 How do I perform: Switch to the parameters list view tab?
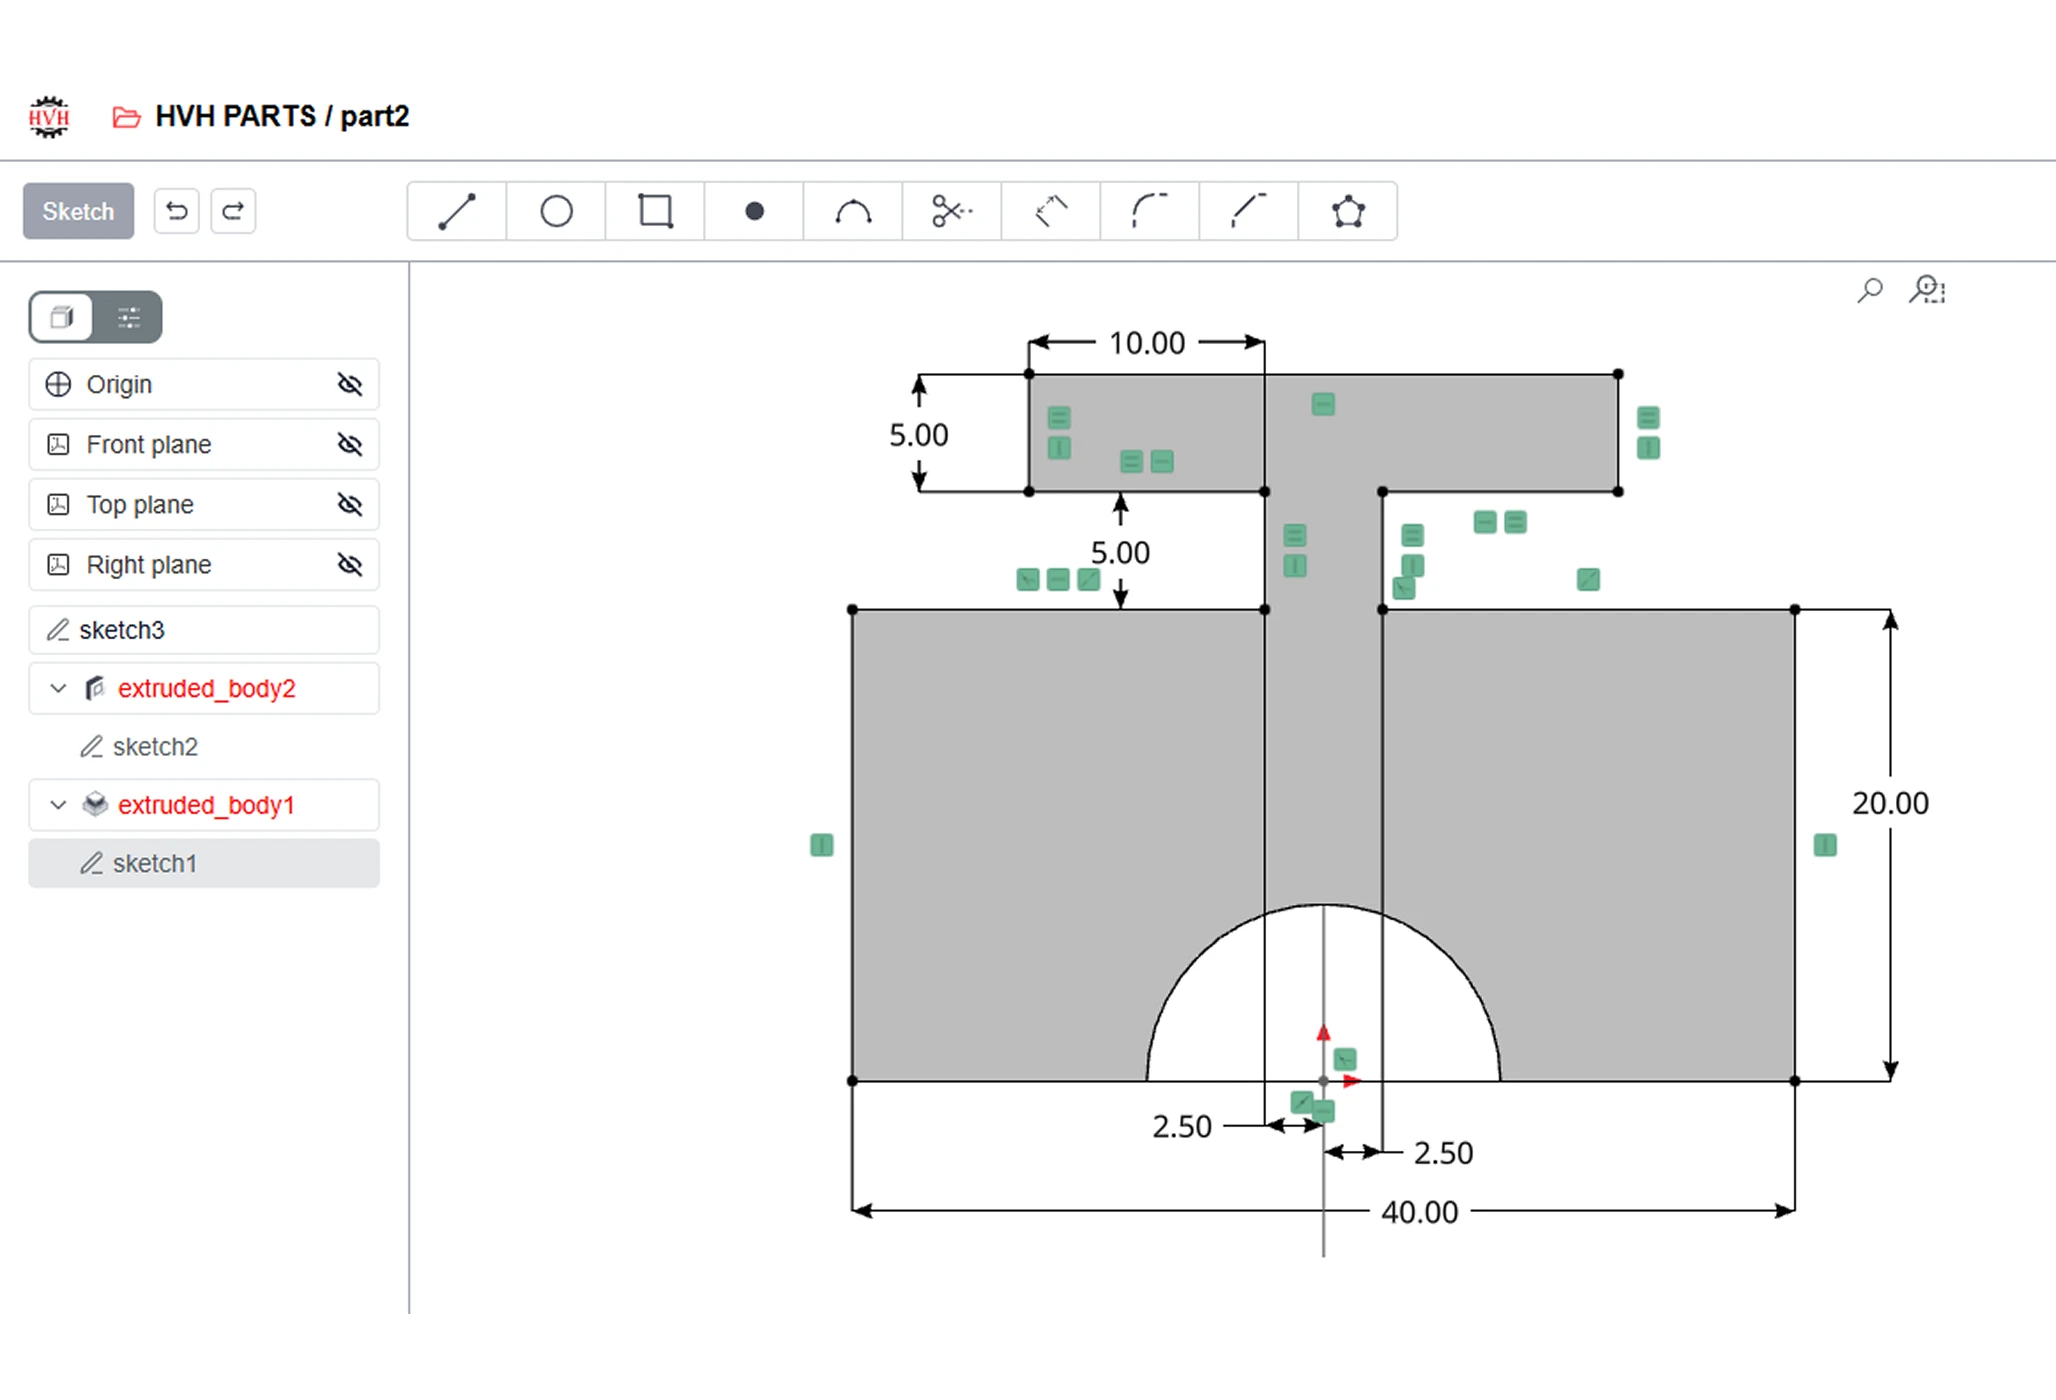tap(128, 317)
